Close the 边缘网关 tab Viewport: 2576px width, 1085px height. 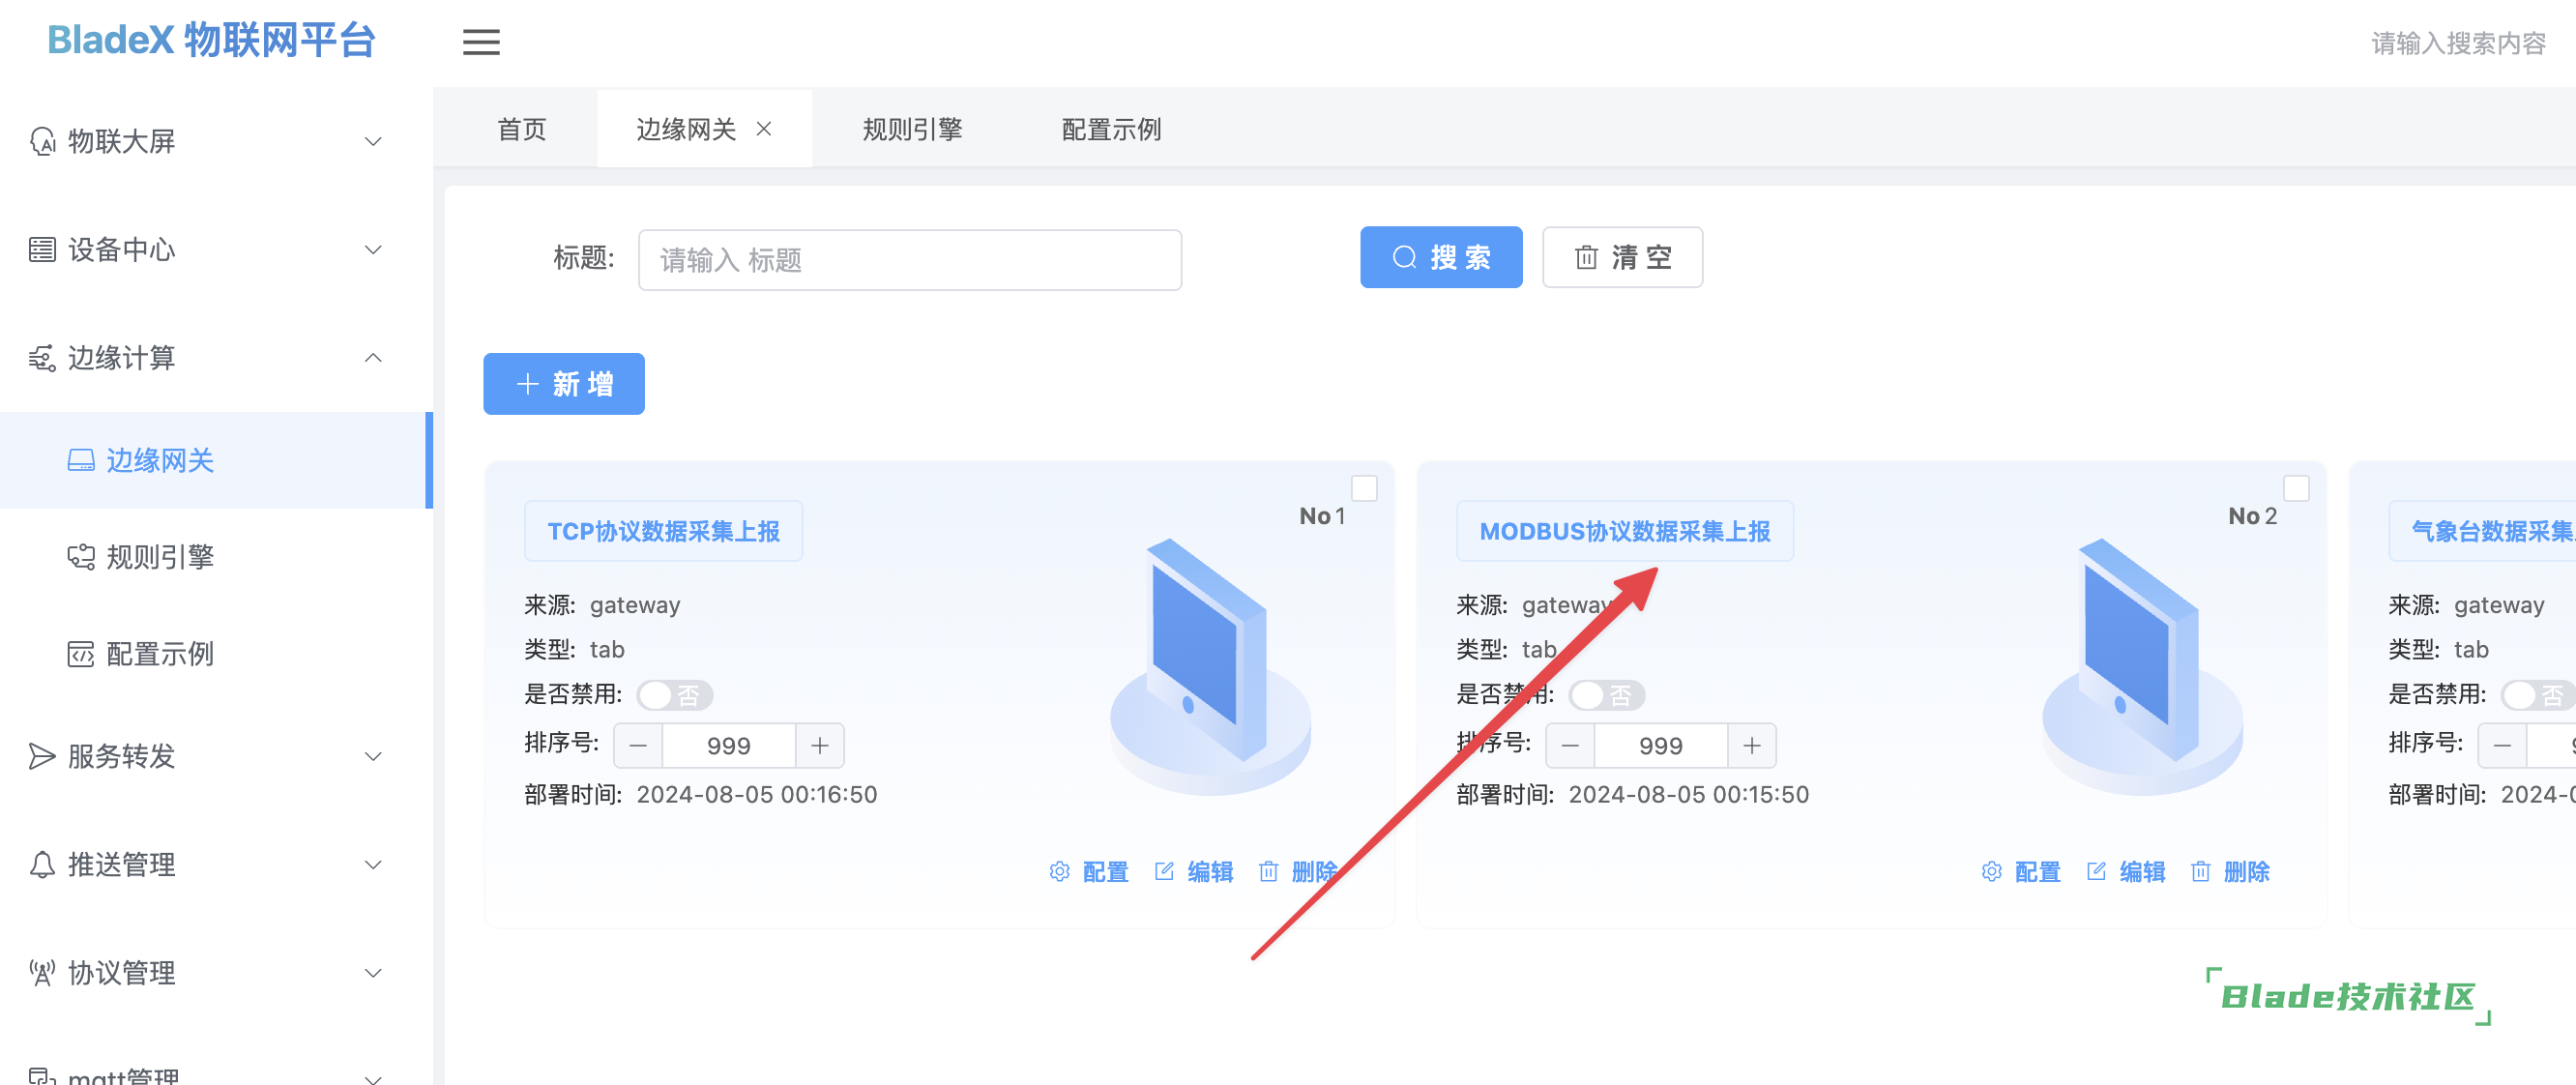[x=764, y=129]
